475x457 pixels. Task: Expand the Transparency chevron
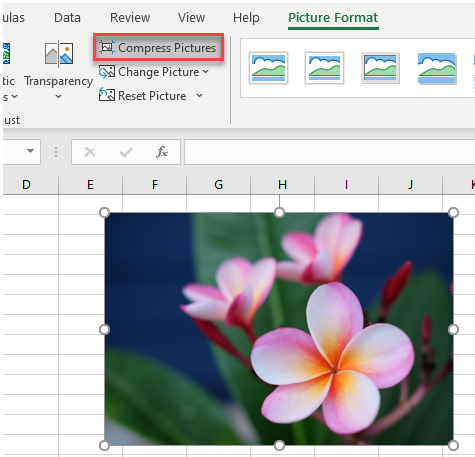click(x=58, y=97)
